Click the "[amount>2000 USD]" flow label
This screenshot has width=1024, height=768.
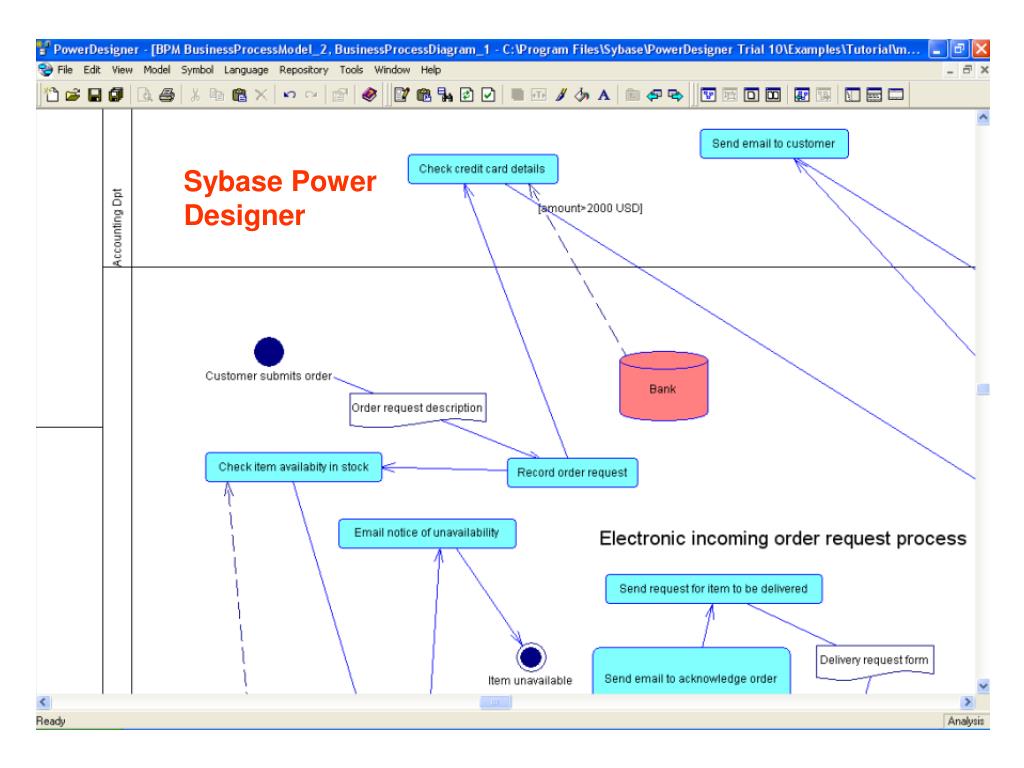tap(590, 208)
